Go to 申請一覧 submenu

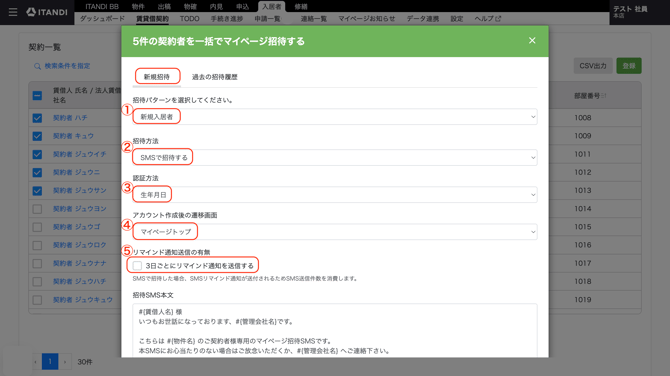(x=268, y=19)
